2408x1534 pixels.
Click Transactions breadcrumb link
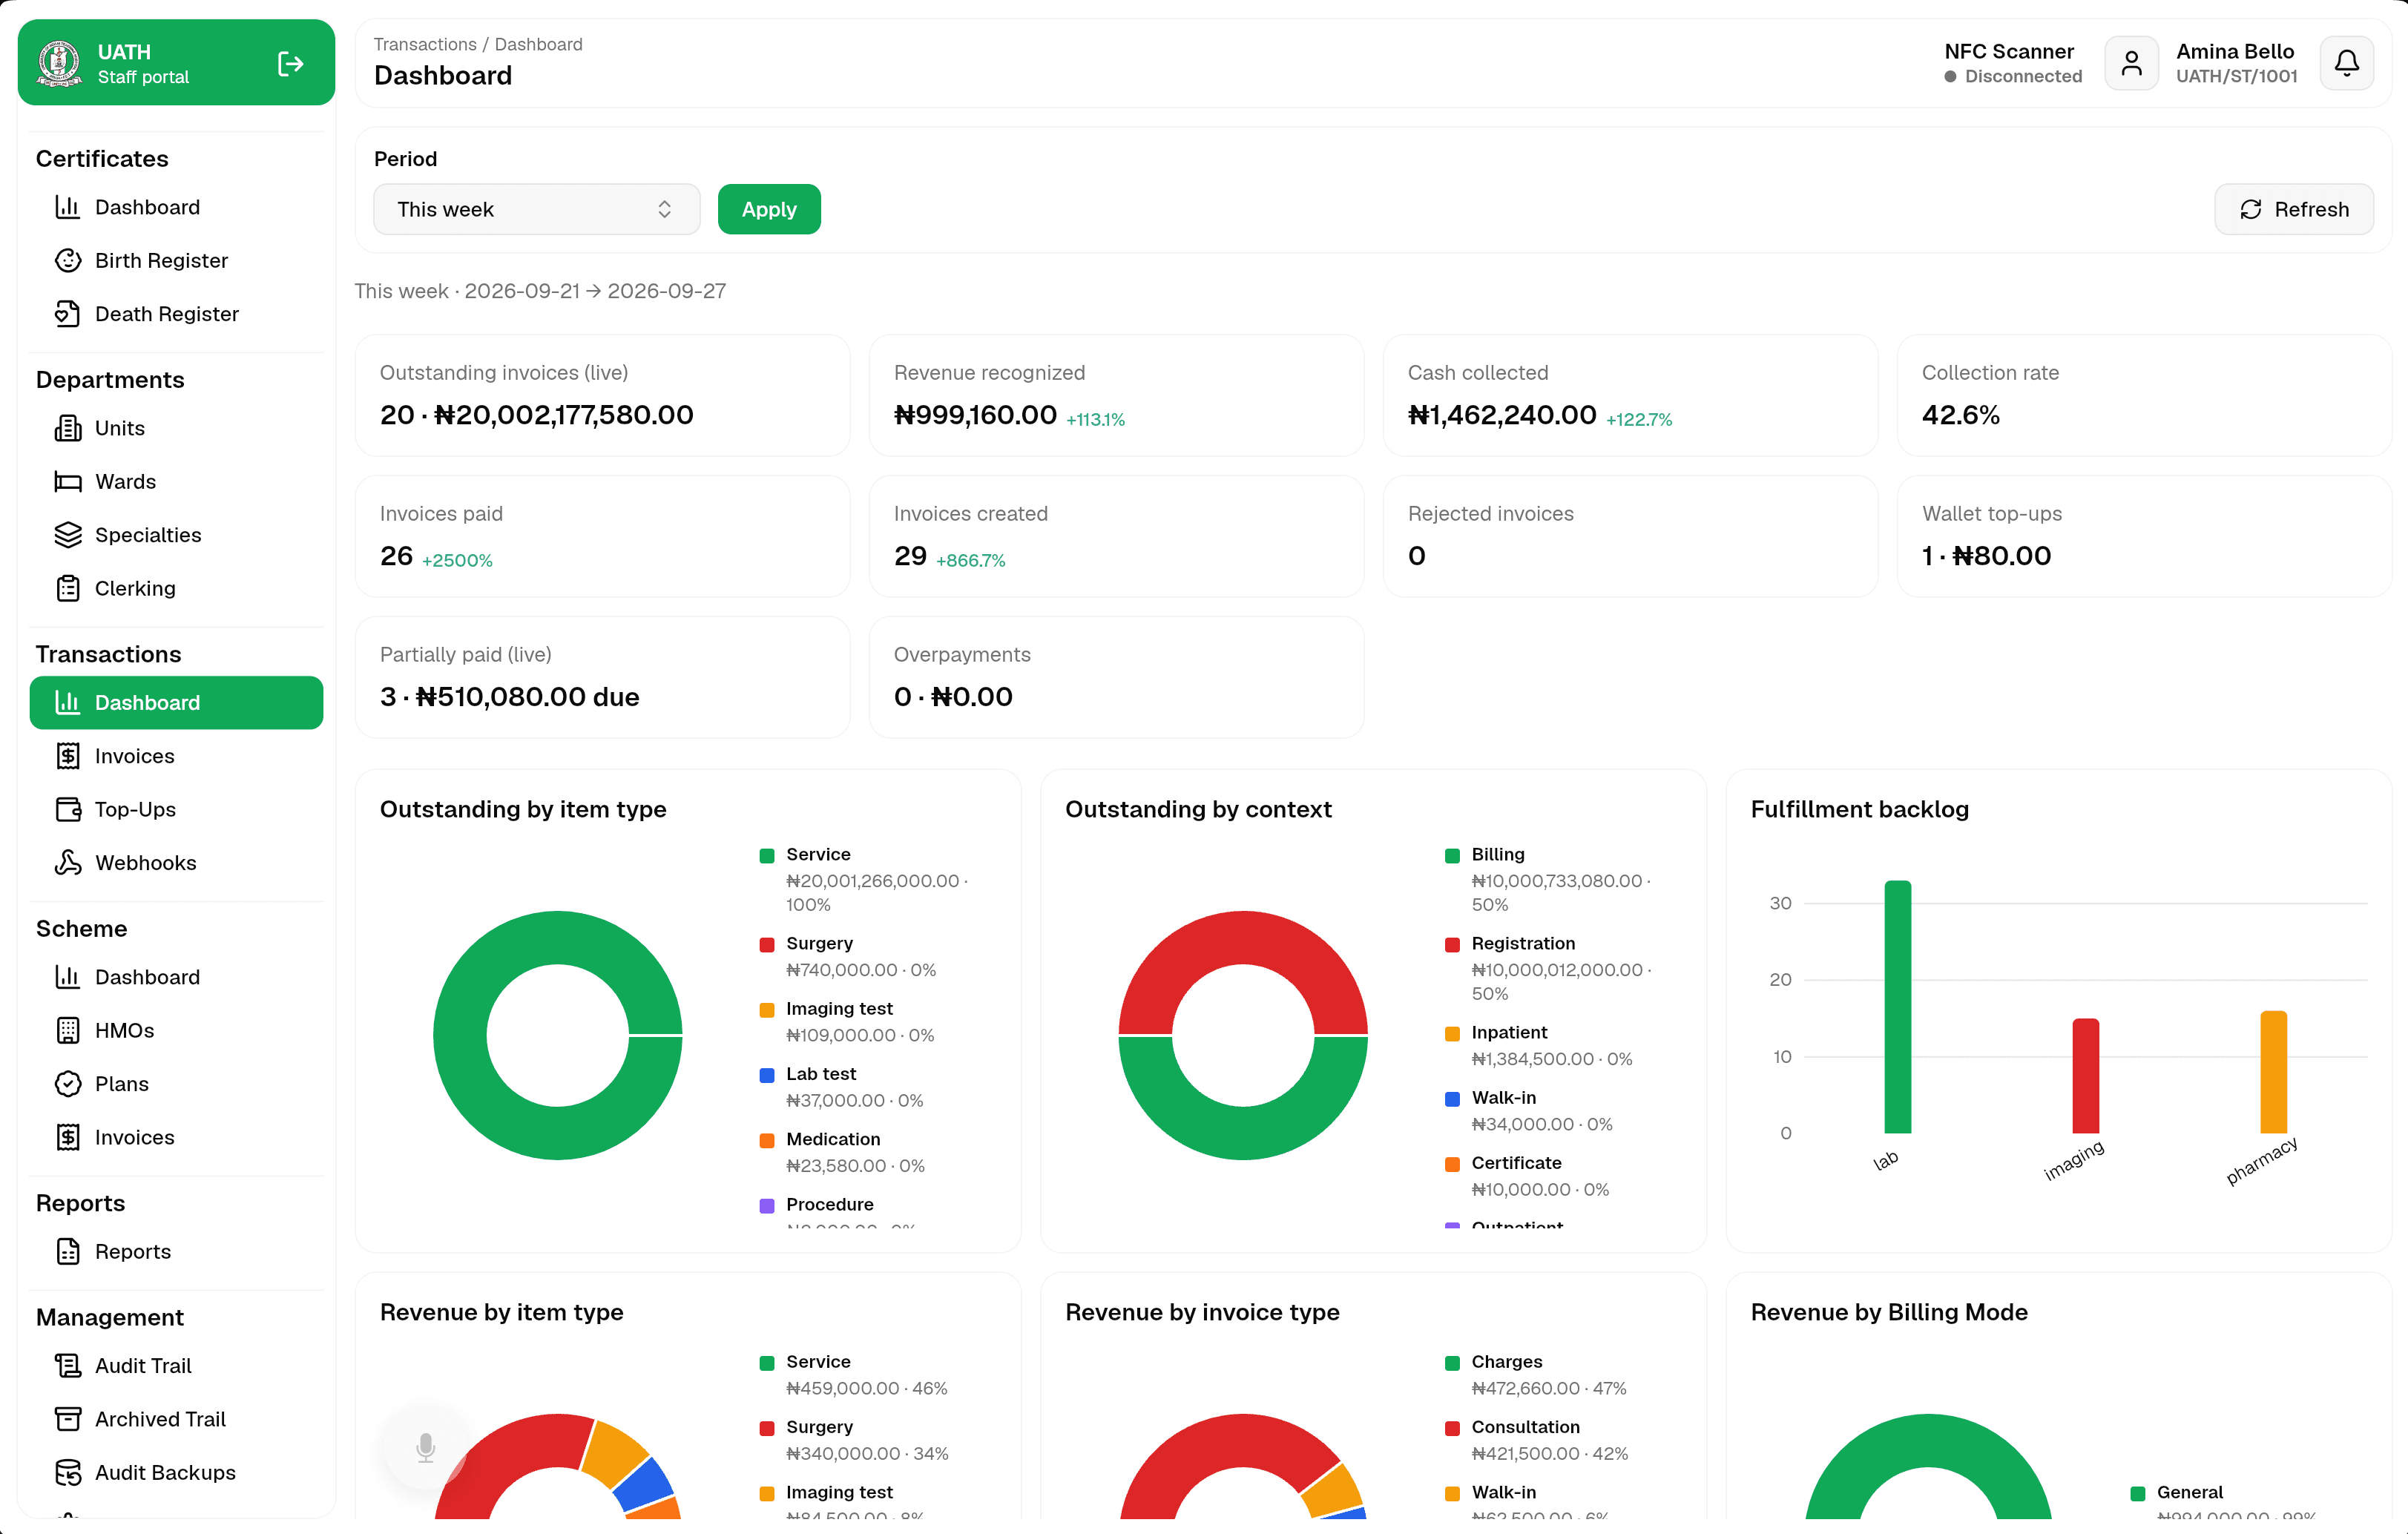(x=425, y=44)
